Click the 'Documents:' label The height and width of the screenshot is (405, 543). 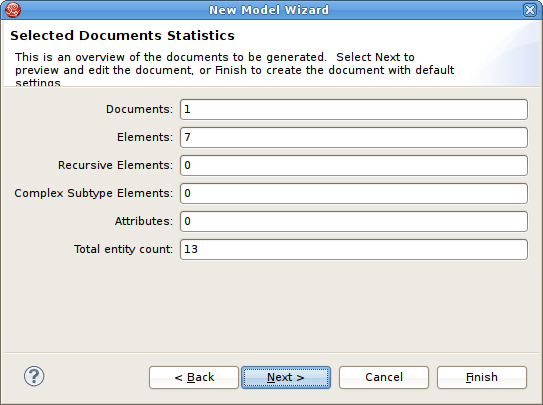pyautogui.click(x=139, y=109)
